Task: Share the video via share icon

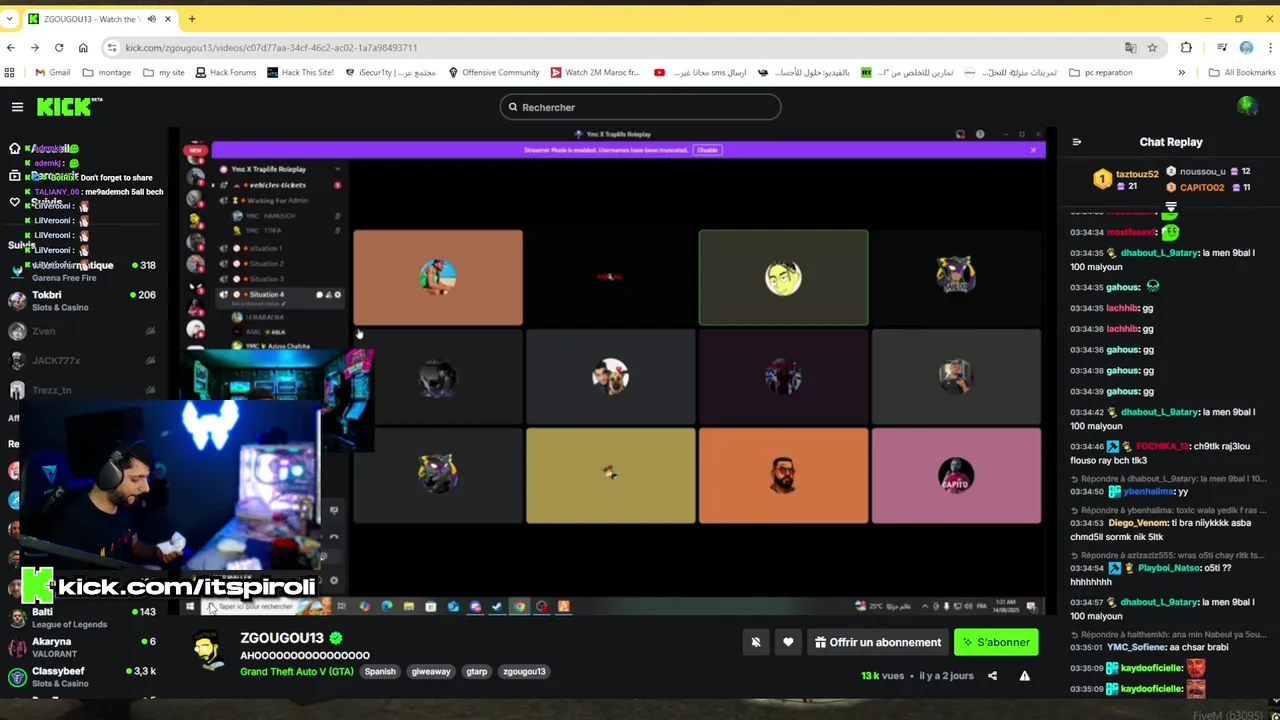Action: (x=992, y=676)
